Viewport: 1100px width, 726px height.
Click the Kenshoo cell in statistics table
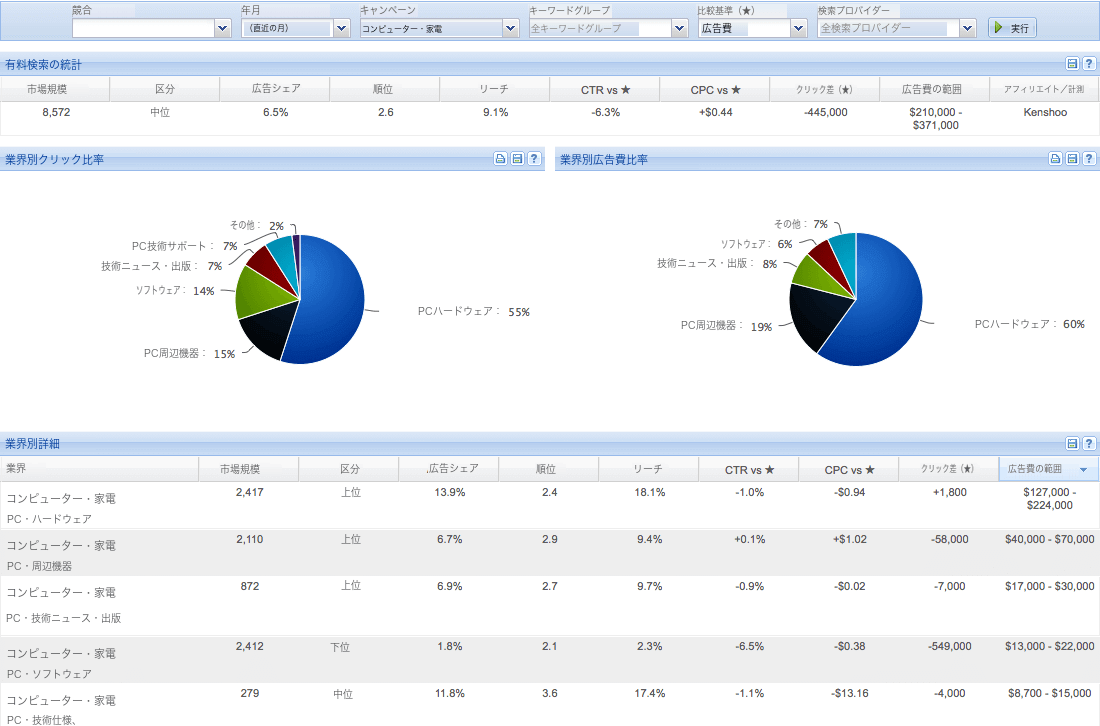(x=1045, y=112)
